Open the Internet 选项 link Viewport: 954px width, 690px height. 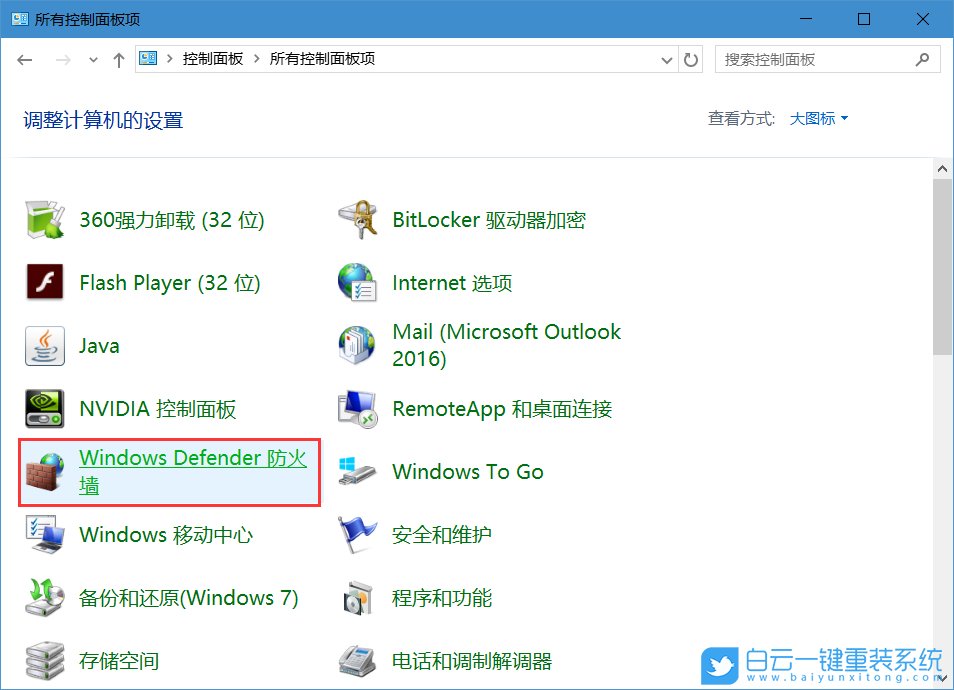coord(452,283)
